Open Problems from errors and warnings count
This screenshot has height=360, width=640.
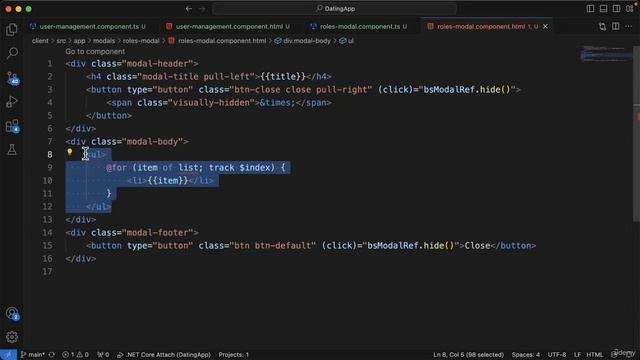tap(75, 355)
